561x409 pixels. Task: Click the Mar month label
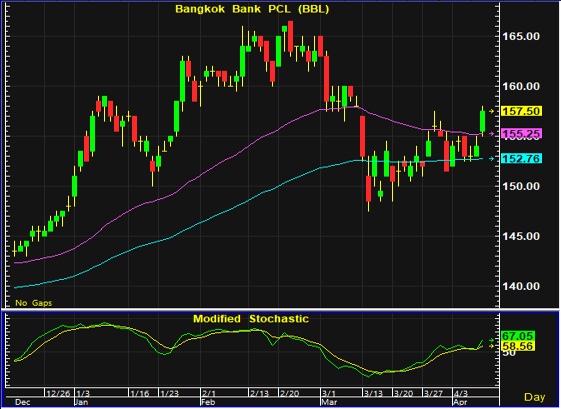(329, 402)
